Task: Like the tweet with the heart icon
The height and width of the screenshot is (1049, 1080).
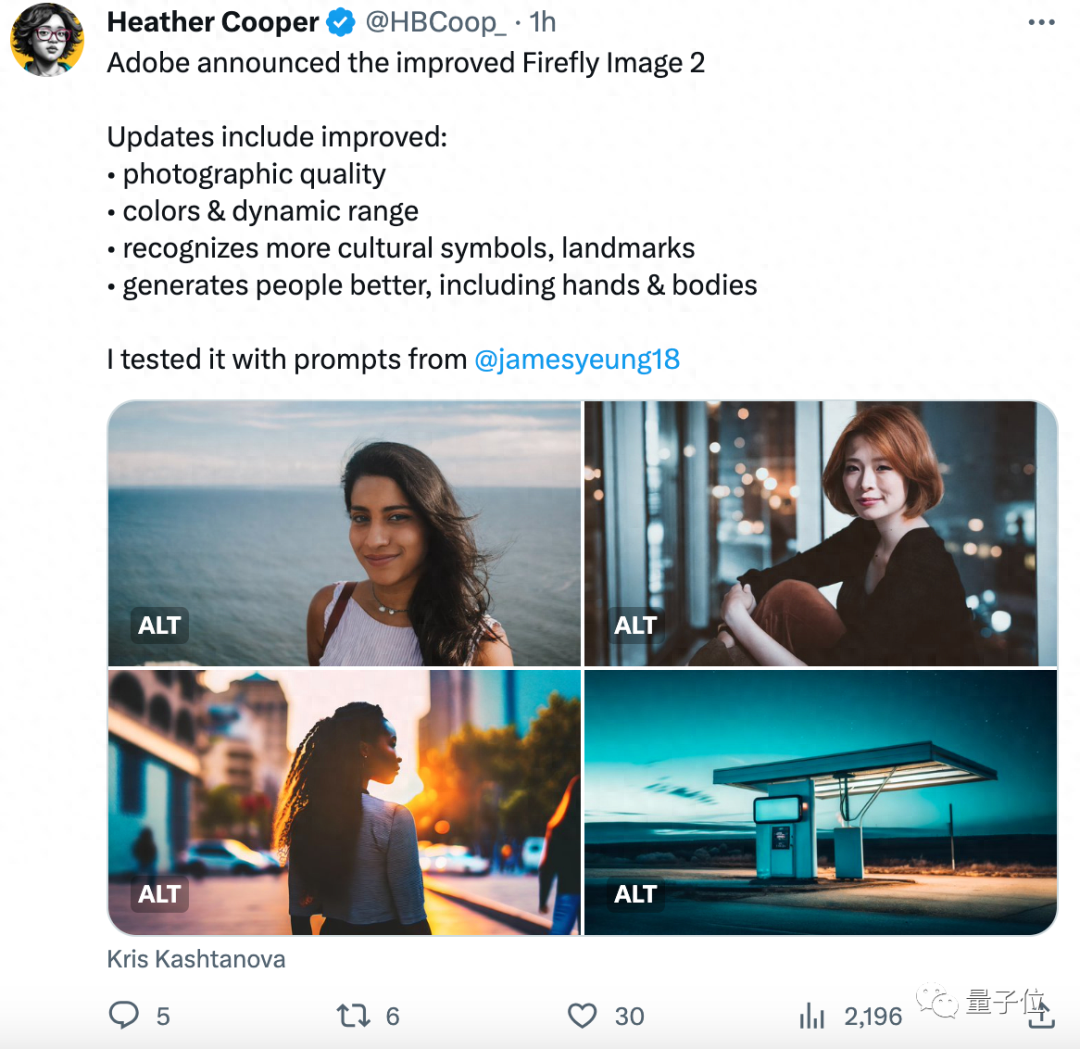Action: click(x=582, y=1016)
